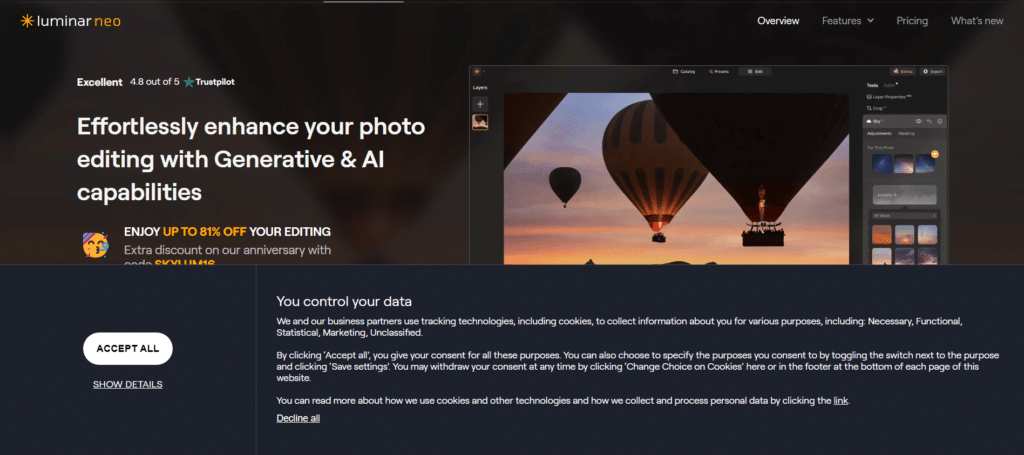This screenshot has height=455, width=1024.
Task: Click the Extras button in the preview
Action: click(903, 71)
